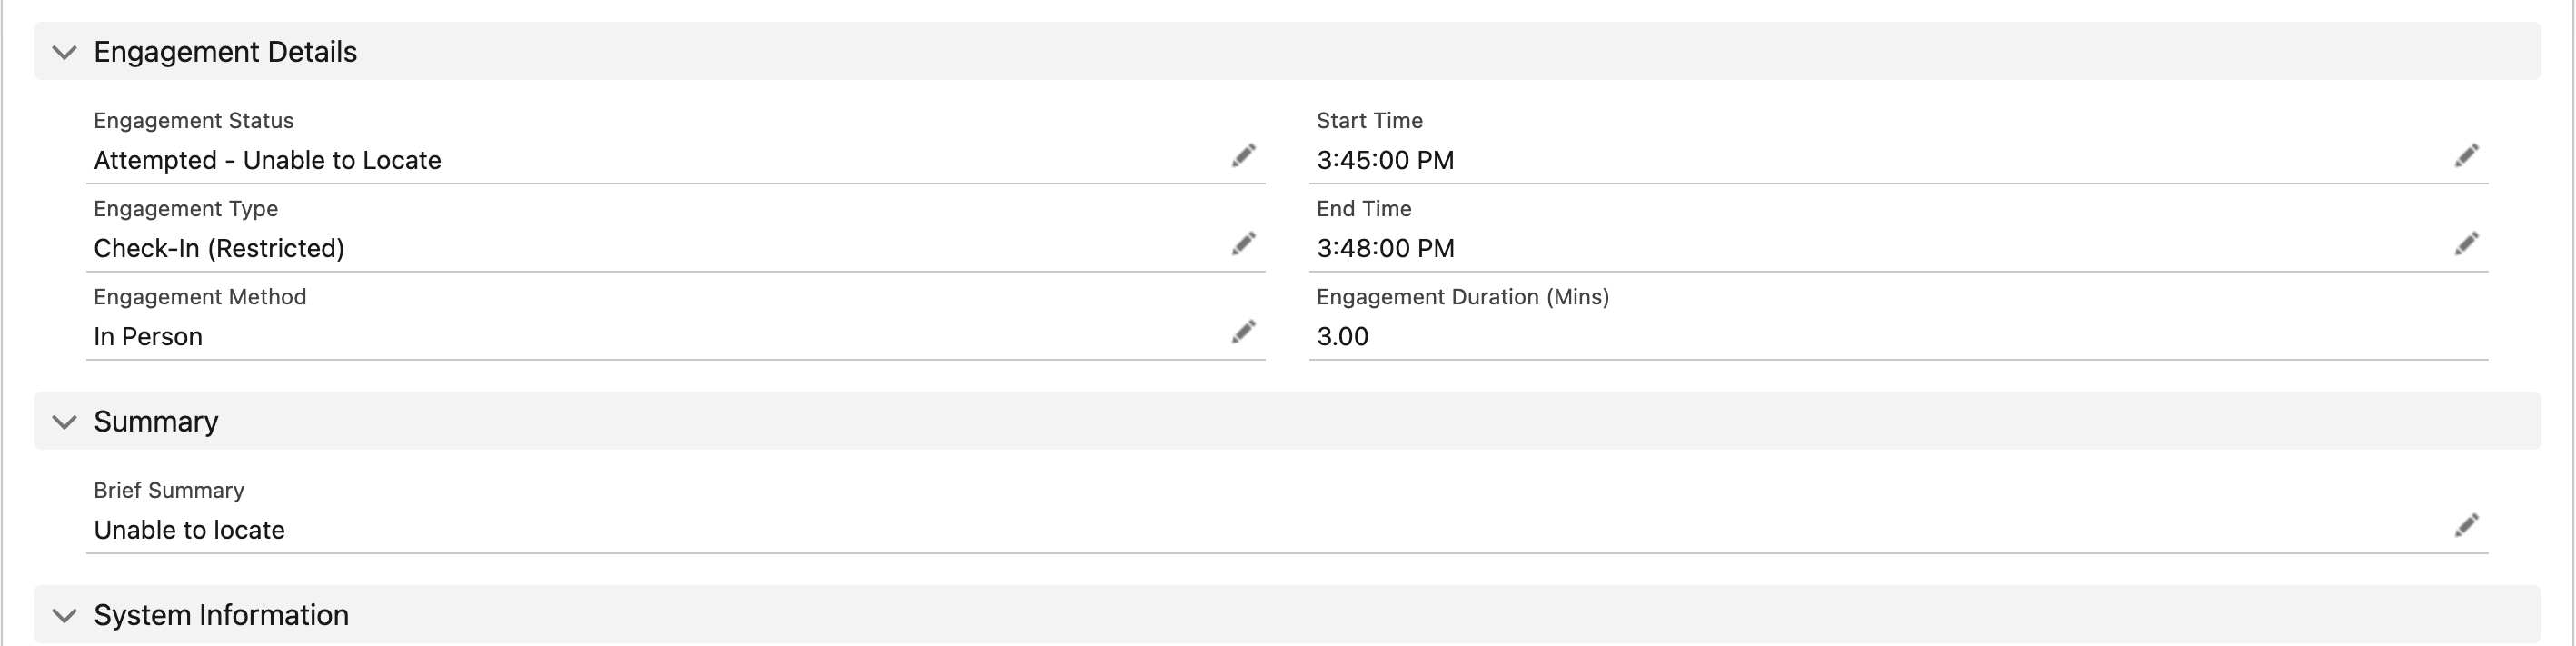Click the System Information section title

pyautogui.click(x=221, y=615)
